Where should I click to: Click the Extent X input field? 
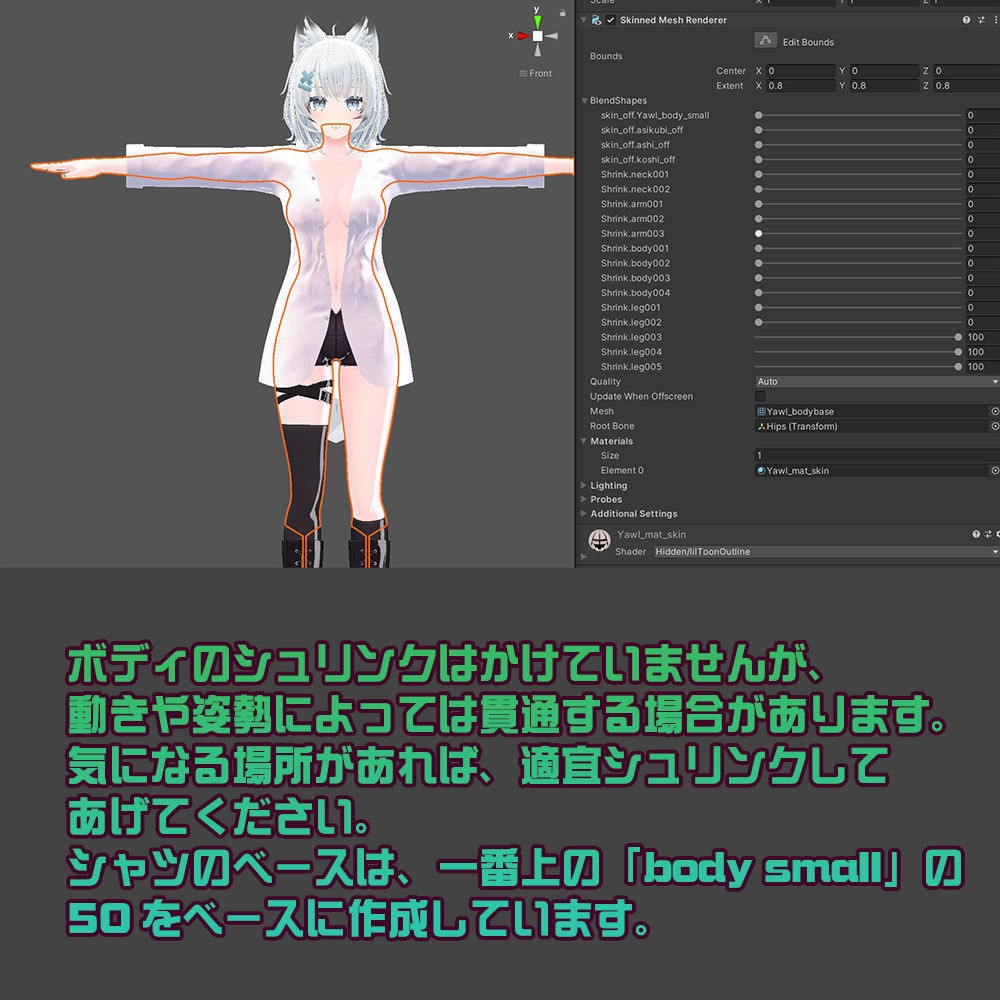[x=800, y=85]
